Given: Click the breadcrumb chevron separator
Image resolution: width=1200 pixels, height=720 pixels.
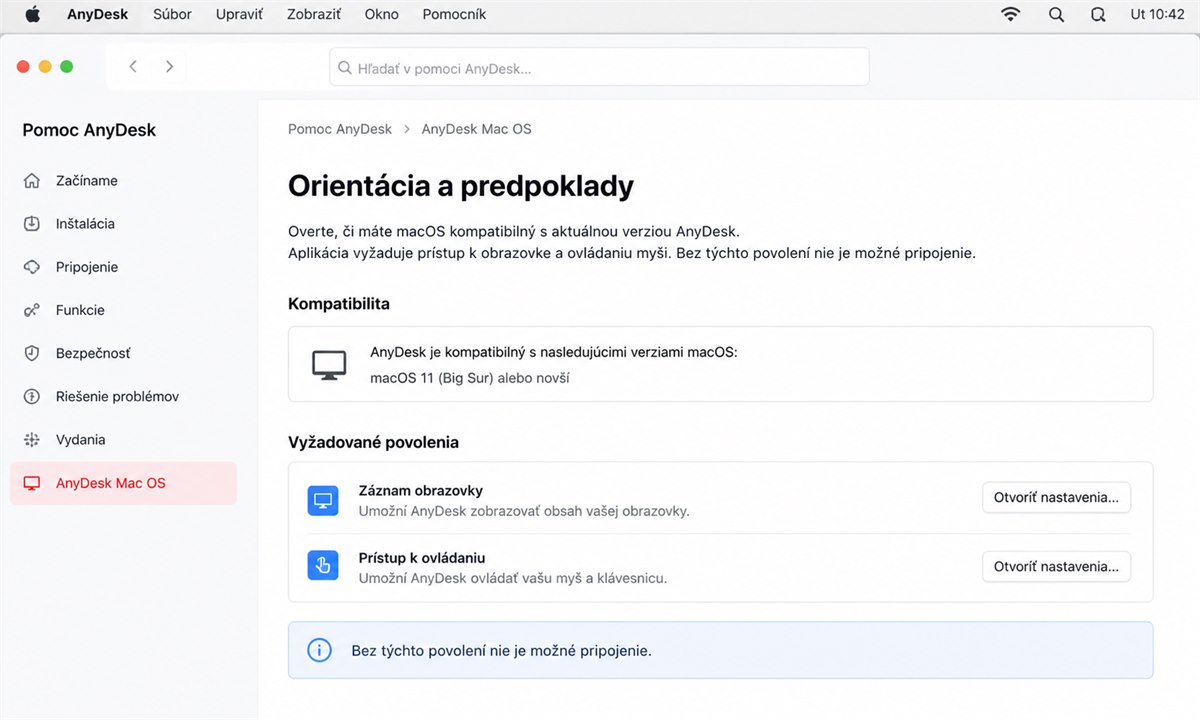Looking at the screenshot, I should coord(407,129).
